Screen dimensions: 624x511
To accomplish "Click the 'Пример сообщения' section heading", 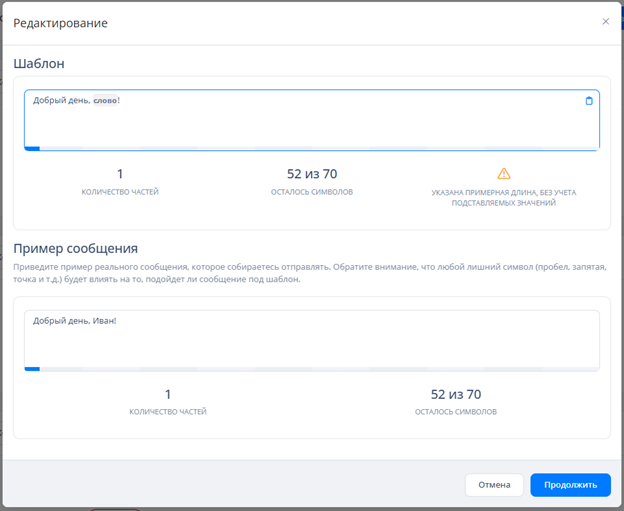I will click(75, 248).
